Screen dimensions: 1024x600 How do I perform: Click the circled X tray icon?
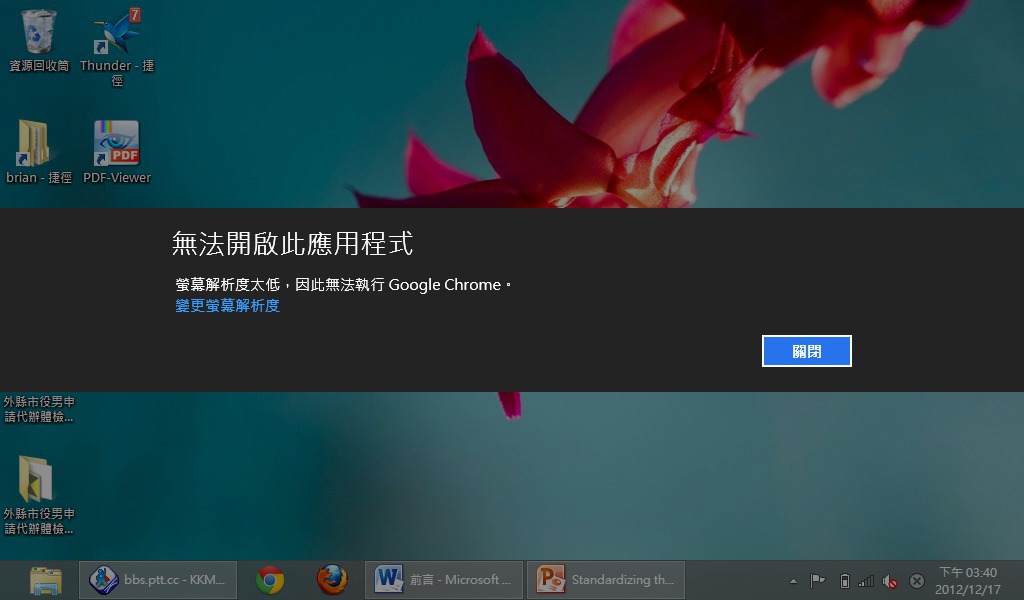(x=917, y=580)
